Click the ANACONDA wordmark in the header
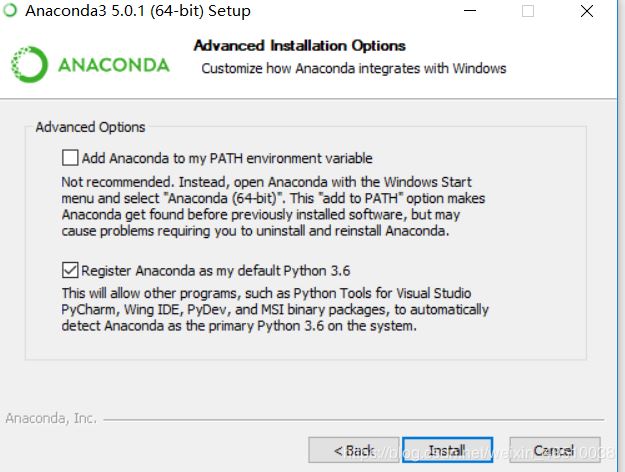625x472 pixels. (113, 66)
